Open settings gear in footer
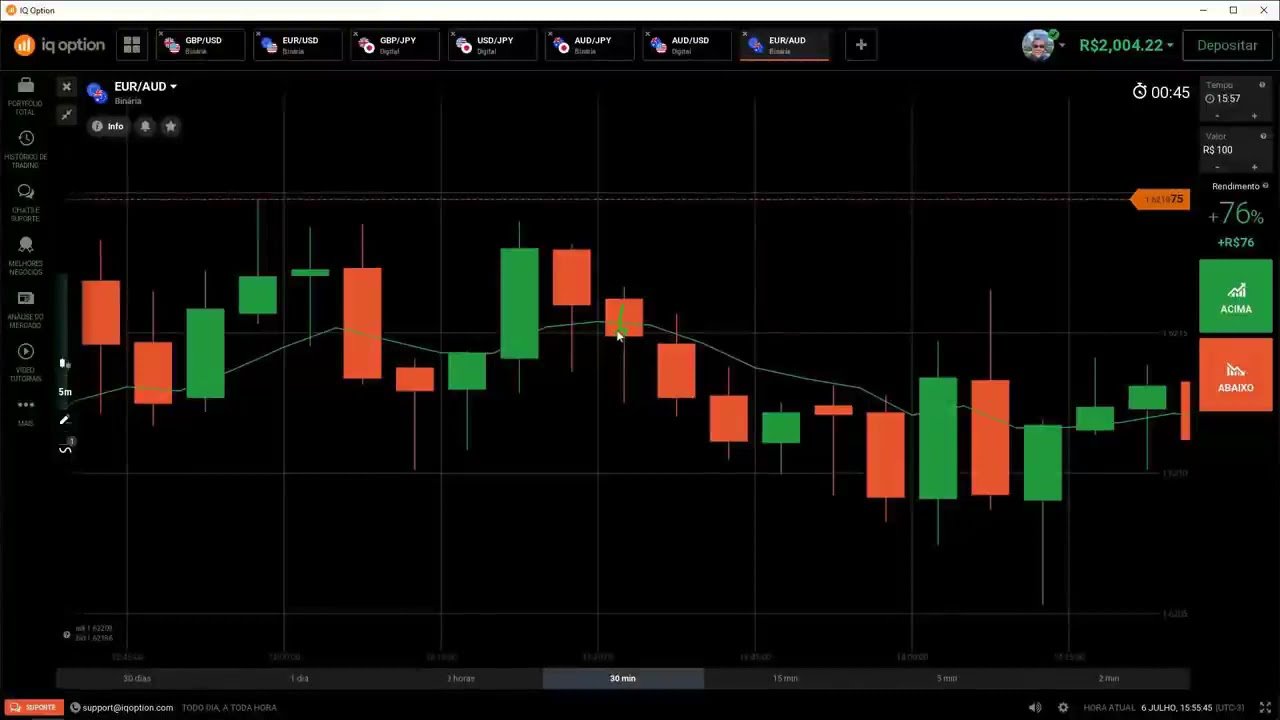This screenshot has width=1280, height=720. [1063, 707]
